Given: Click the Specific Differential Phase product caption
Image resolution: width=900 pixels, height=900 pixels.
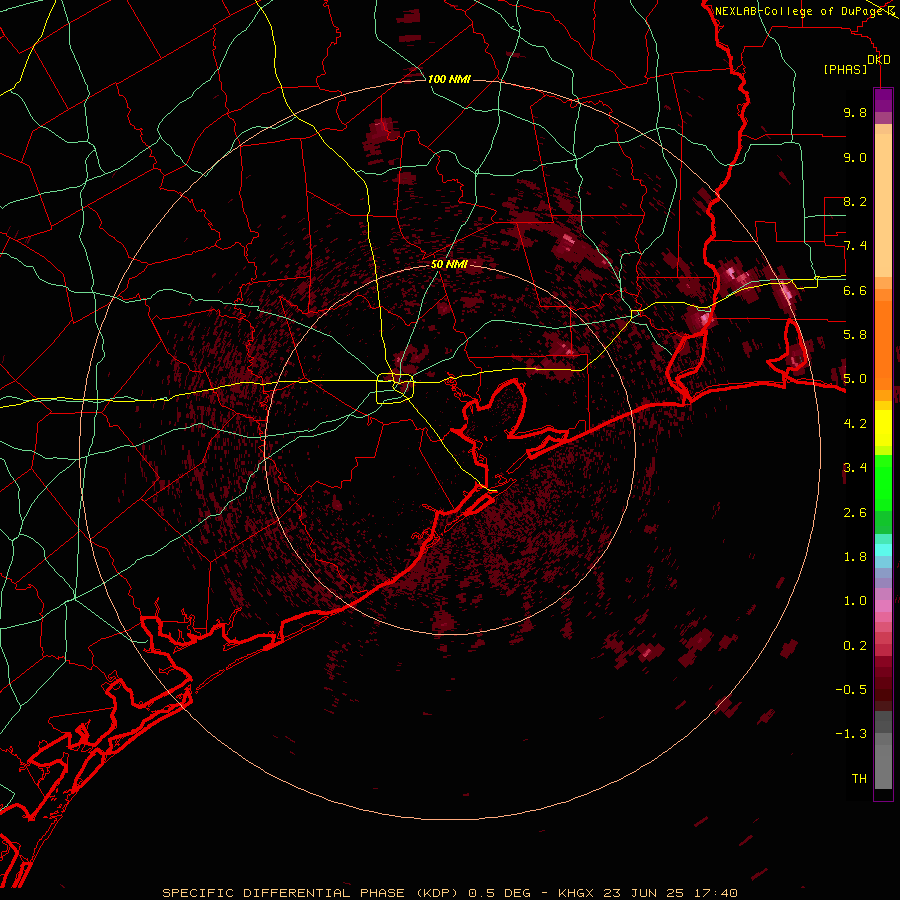Looking at the screenshot, I should coord(449,893).
